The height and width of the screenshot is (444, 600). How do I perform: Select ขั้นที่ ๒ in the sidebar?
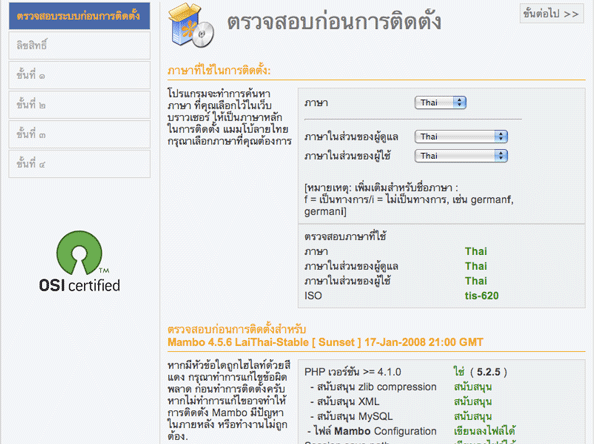tap(79, 104)
